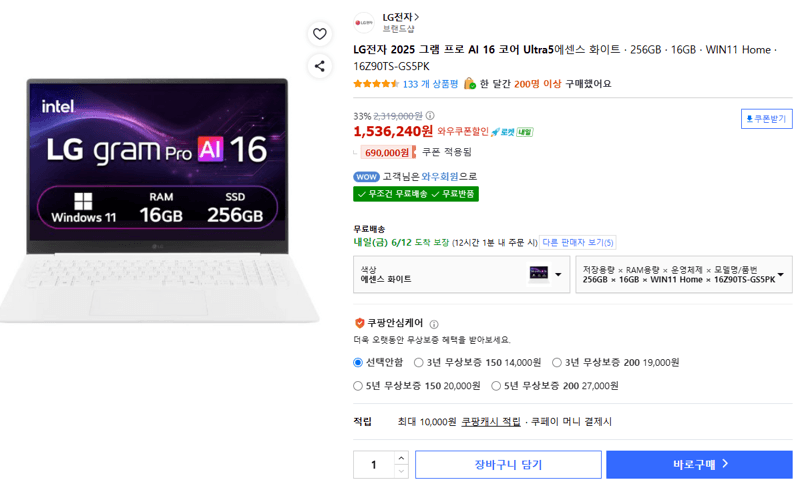Click the 장바구니 담기 button

point(508,465)
